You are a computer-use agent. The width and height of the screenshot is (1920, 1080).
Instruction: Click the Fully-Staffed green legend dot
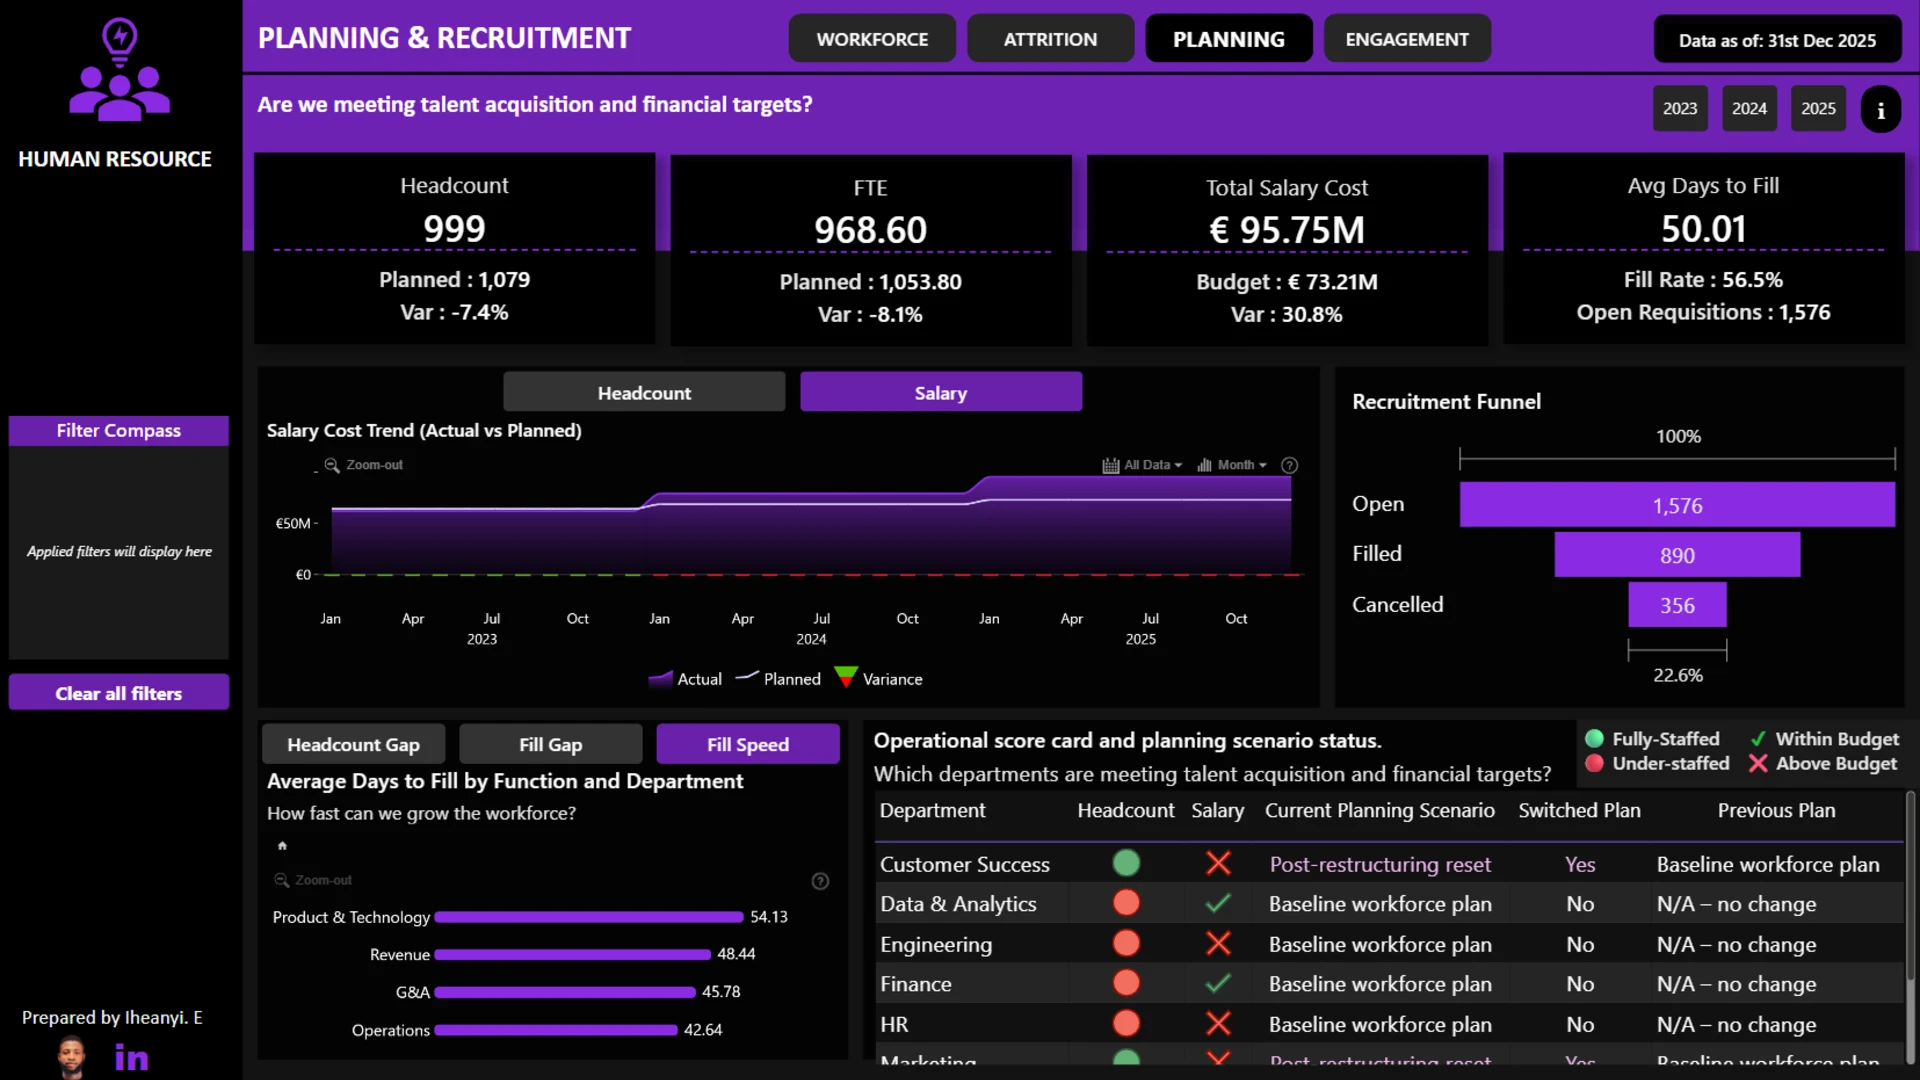pos(1594,739)
